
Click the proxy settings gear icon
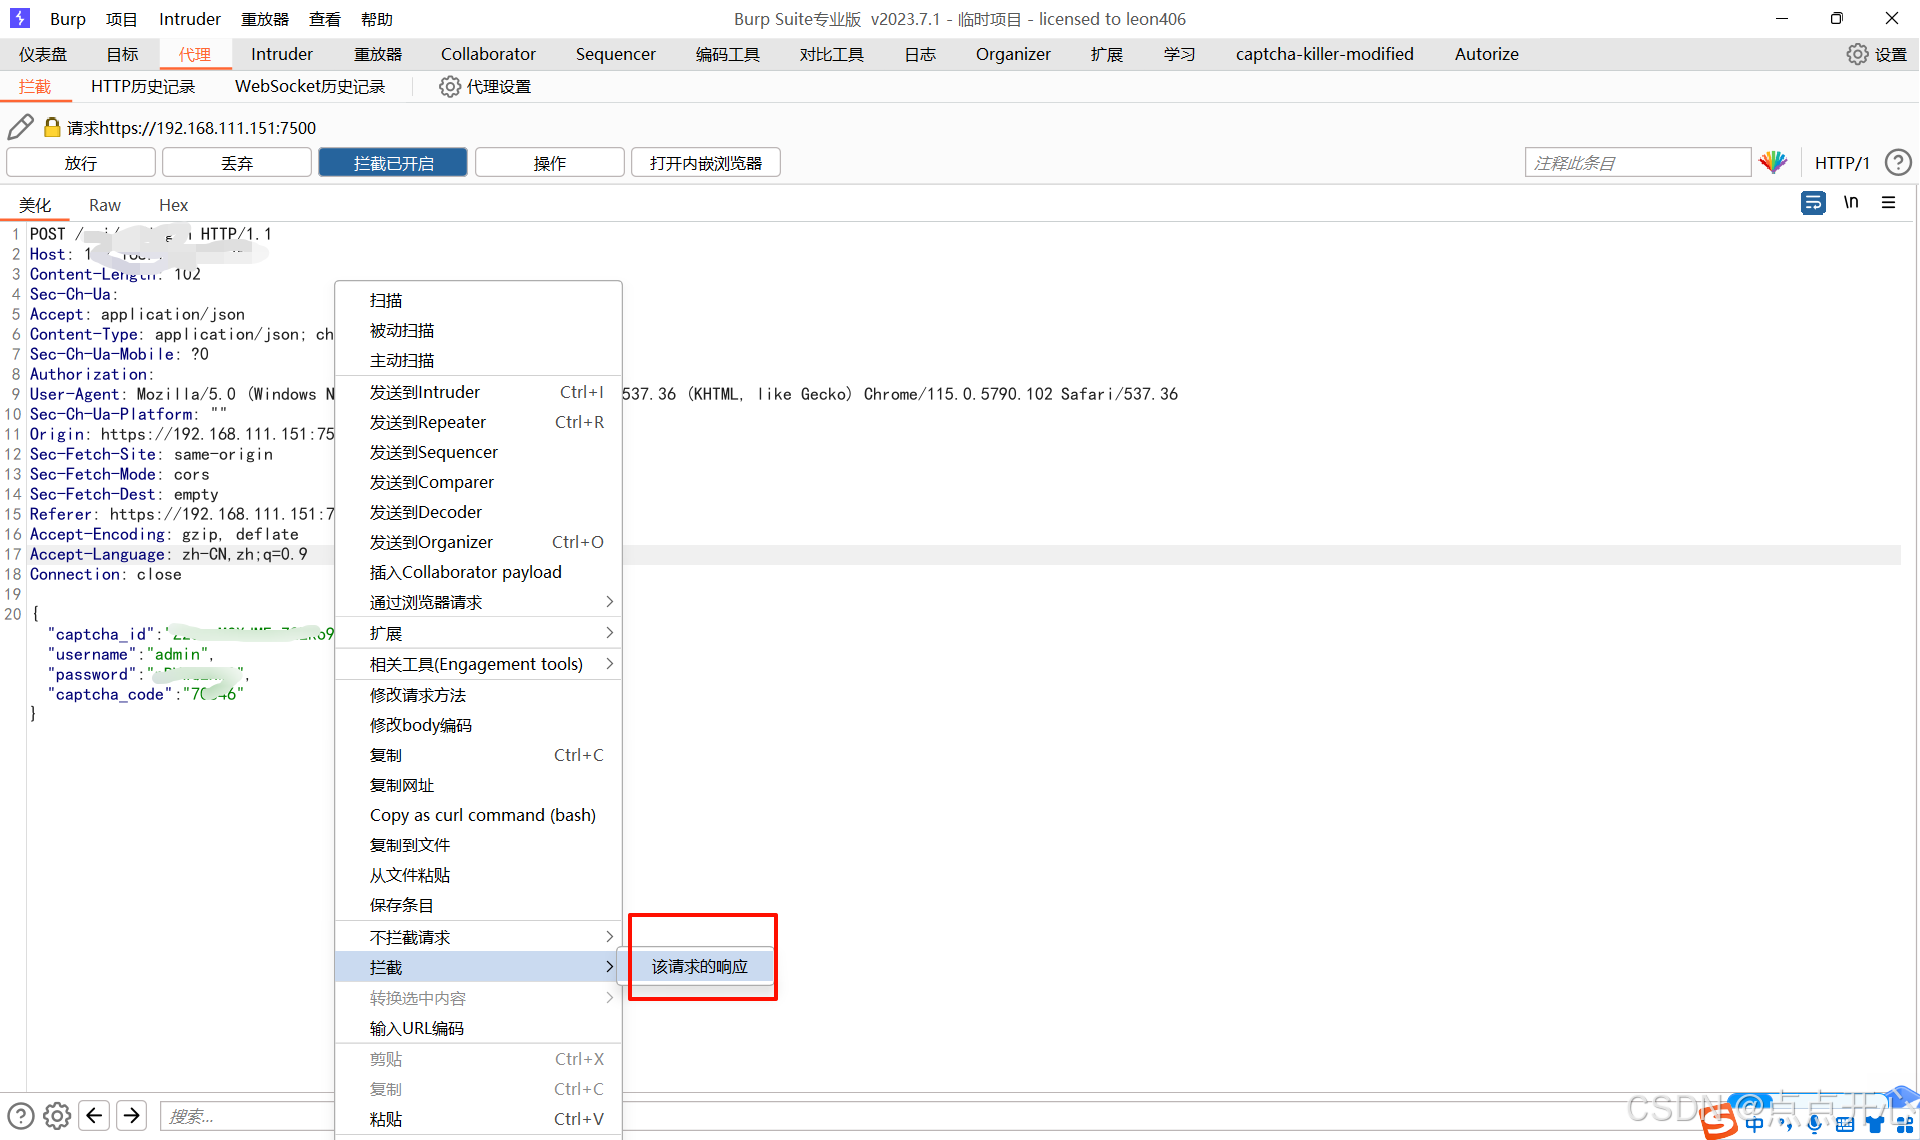(x=450, y=87)
